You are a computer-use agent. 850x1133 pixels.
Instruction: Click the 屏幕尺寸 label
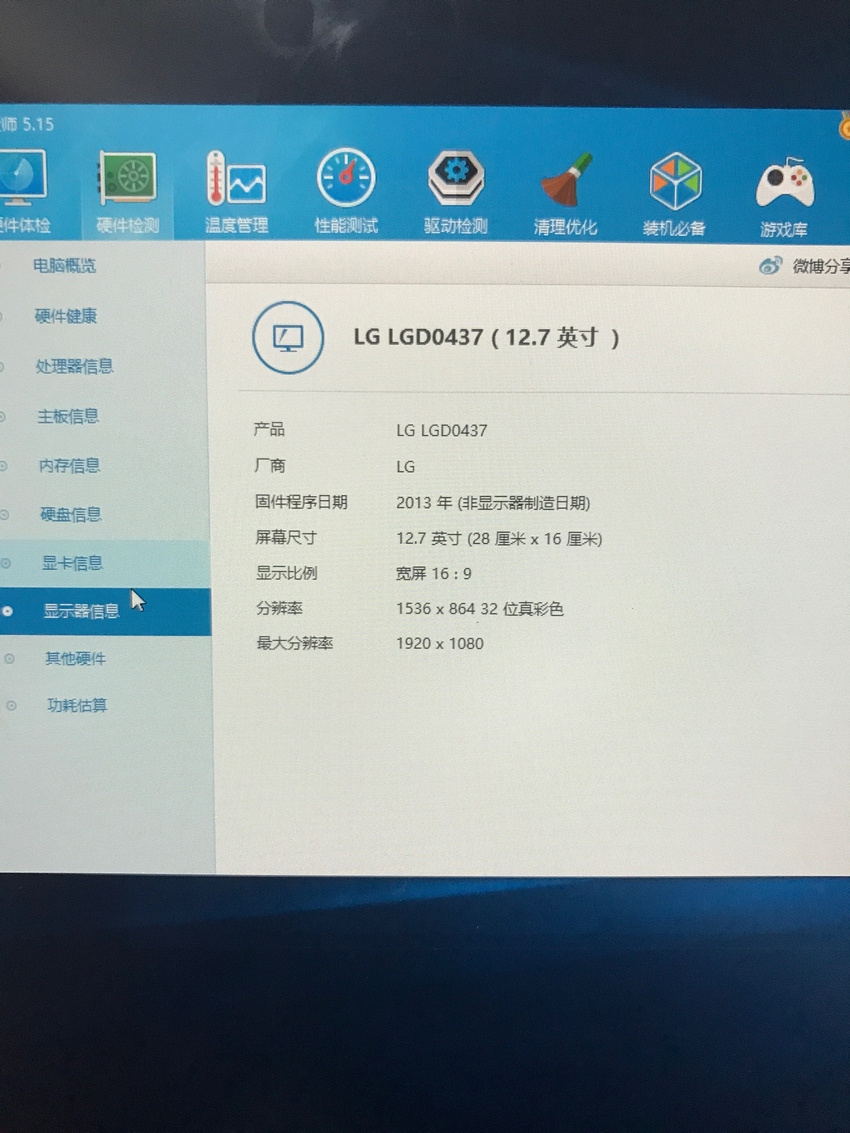286,537
